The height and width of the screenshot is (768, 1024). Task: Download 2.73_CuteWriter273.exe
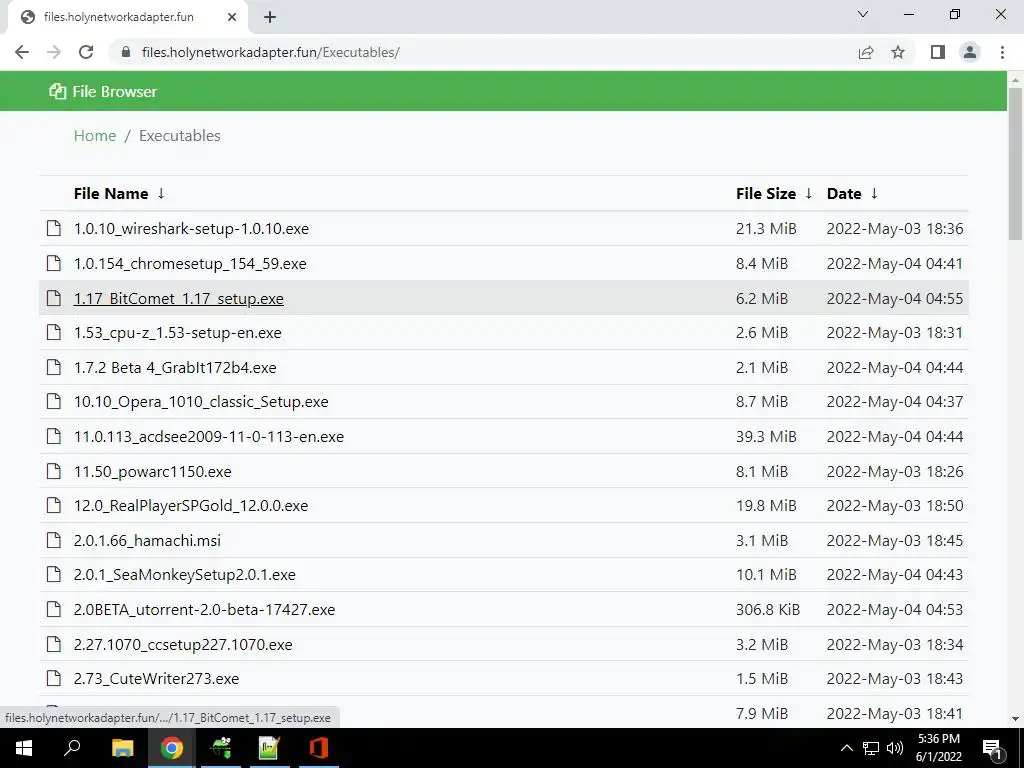tap(157, 679)
